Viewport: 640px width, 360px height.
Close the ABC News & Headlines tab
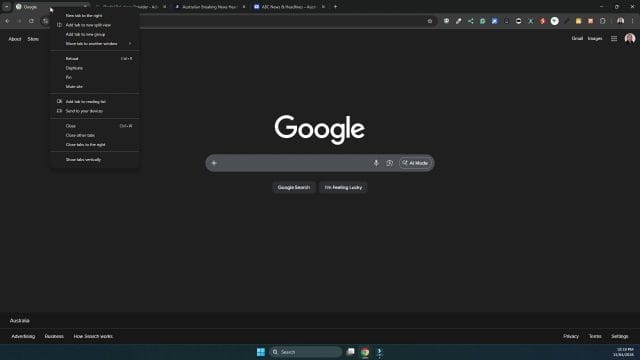323,7
